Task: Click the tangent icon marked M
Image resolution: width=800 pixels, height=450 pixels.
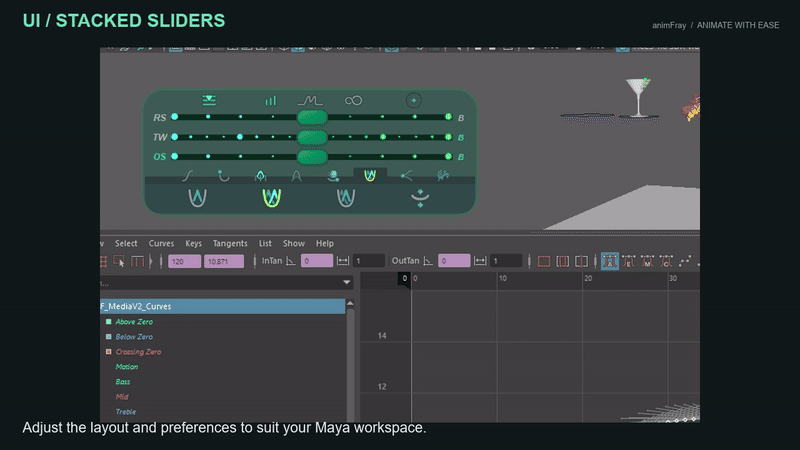Action: tap(647, 261)
